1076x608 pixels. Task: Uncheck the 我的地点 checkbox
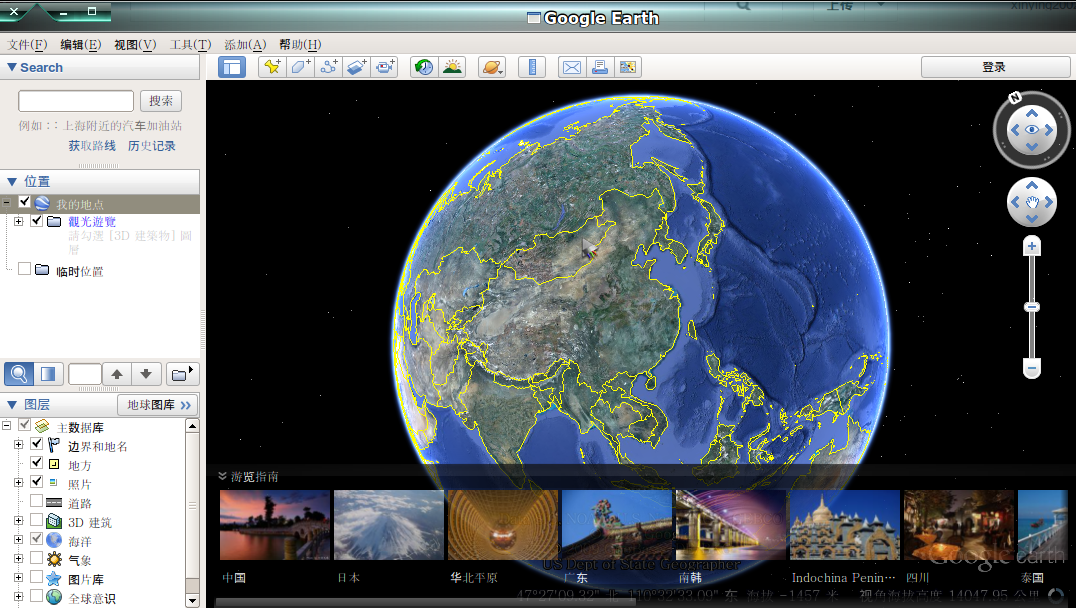[25, 202]
